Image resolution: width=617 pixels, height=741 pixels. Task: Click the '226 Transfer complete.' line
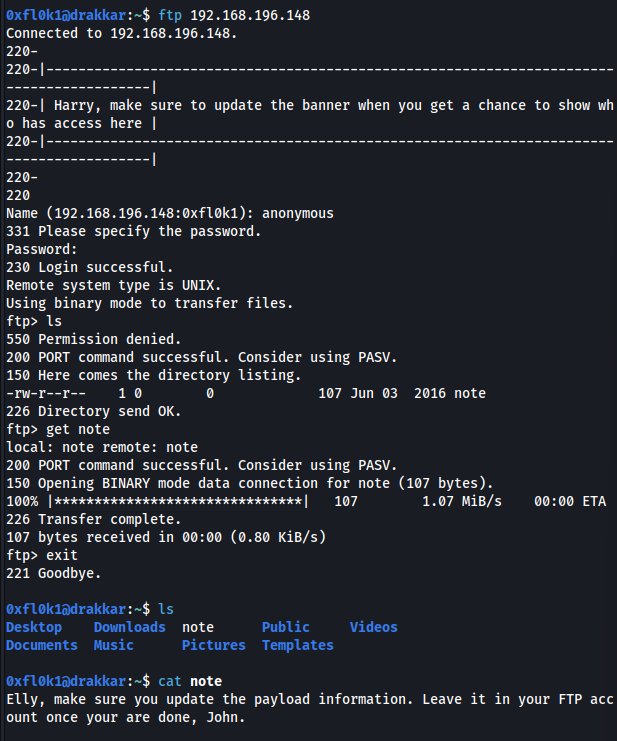[x=94, y=519]
